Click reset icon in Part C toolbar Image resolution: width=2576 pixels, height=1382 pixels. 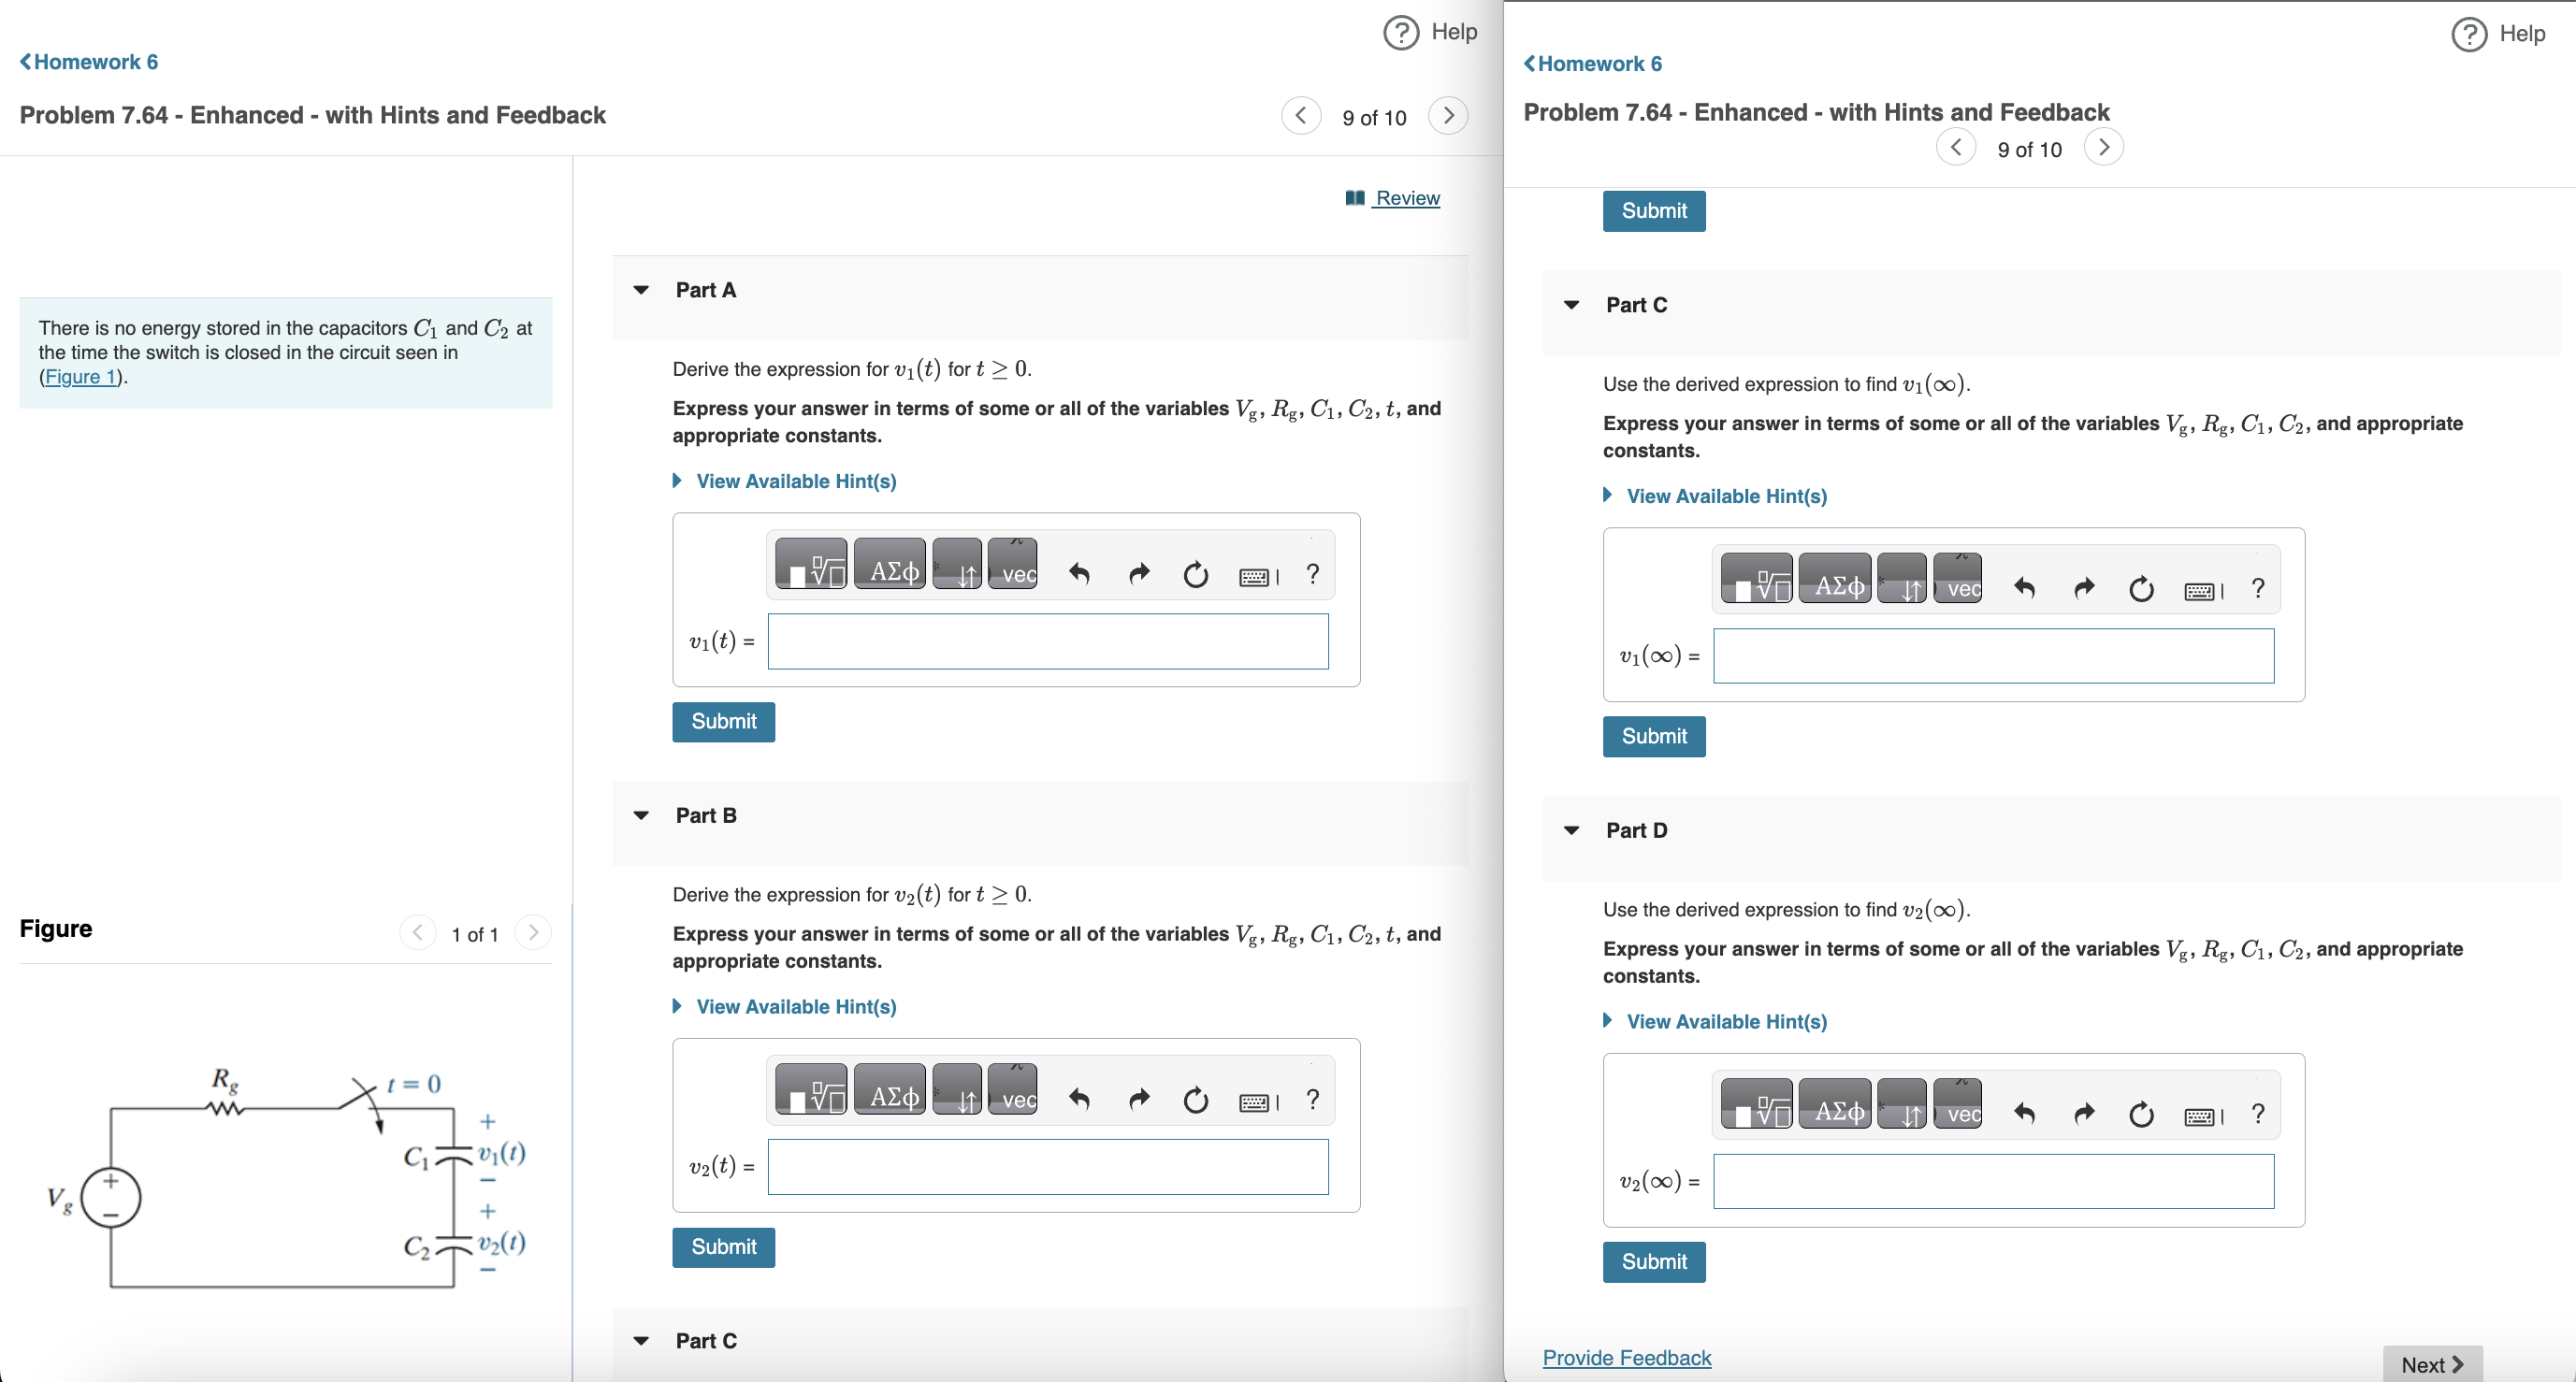(2140, 588)
